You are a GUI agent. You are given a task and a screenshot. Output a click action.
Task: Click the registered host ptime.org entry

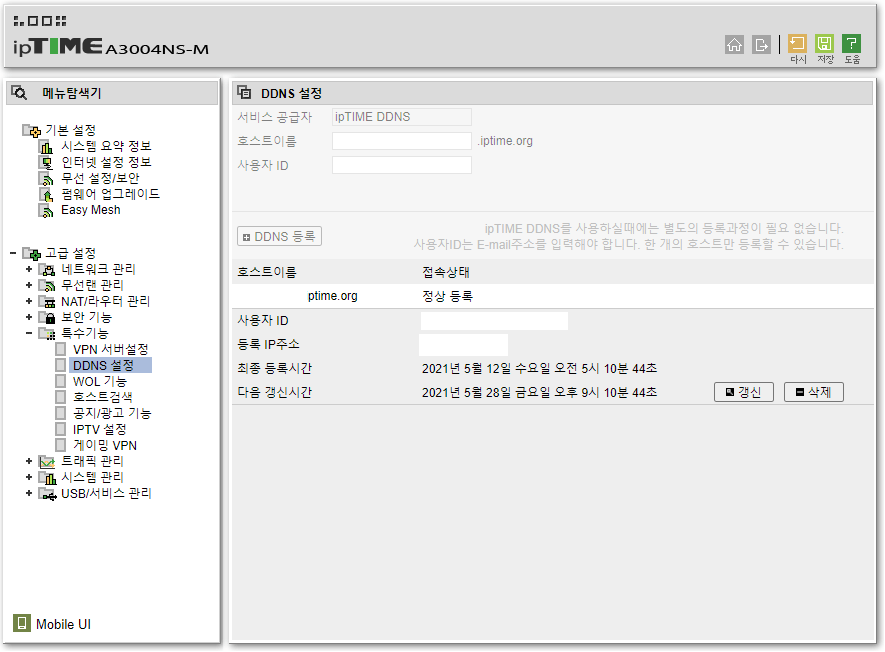[332, 296]
